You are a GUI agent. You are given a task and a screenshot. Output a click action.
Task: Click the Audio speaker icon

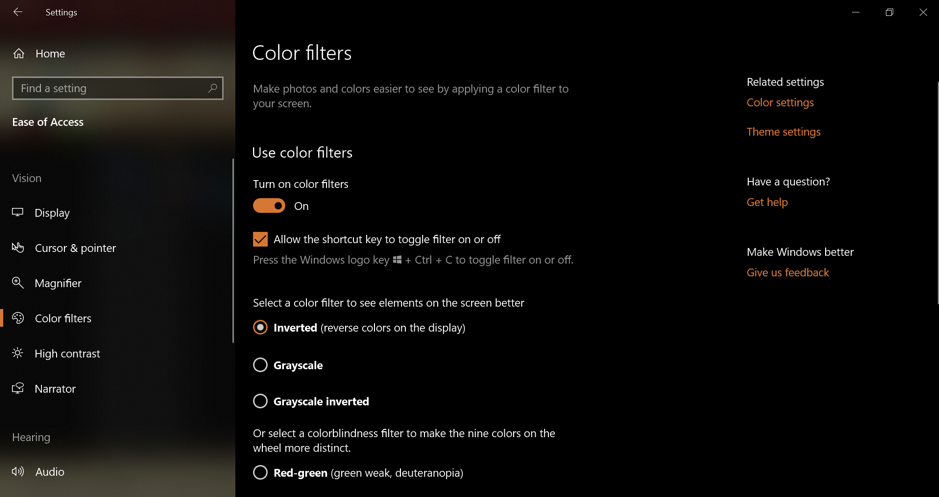pyautogui.click(x=18, y=472)
